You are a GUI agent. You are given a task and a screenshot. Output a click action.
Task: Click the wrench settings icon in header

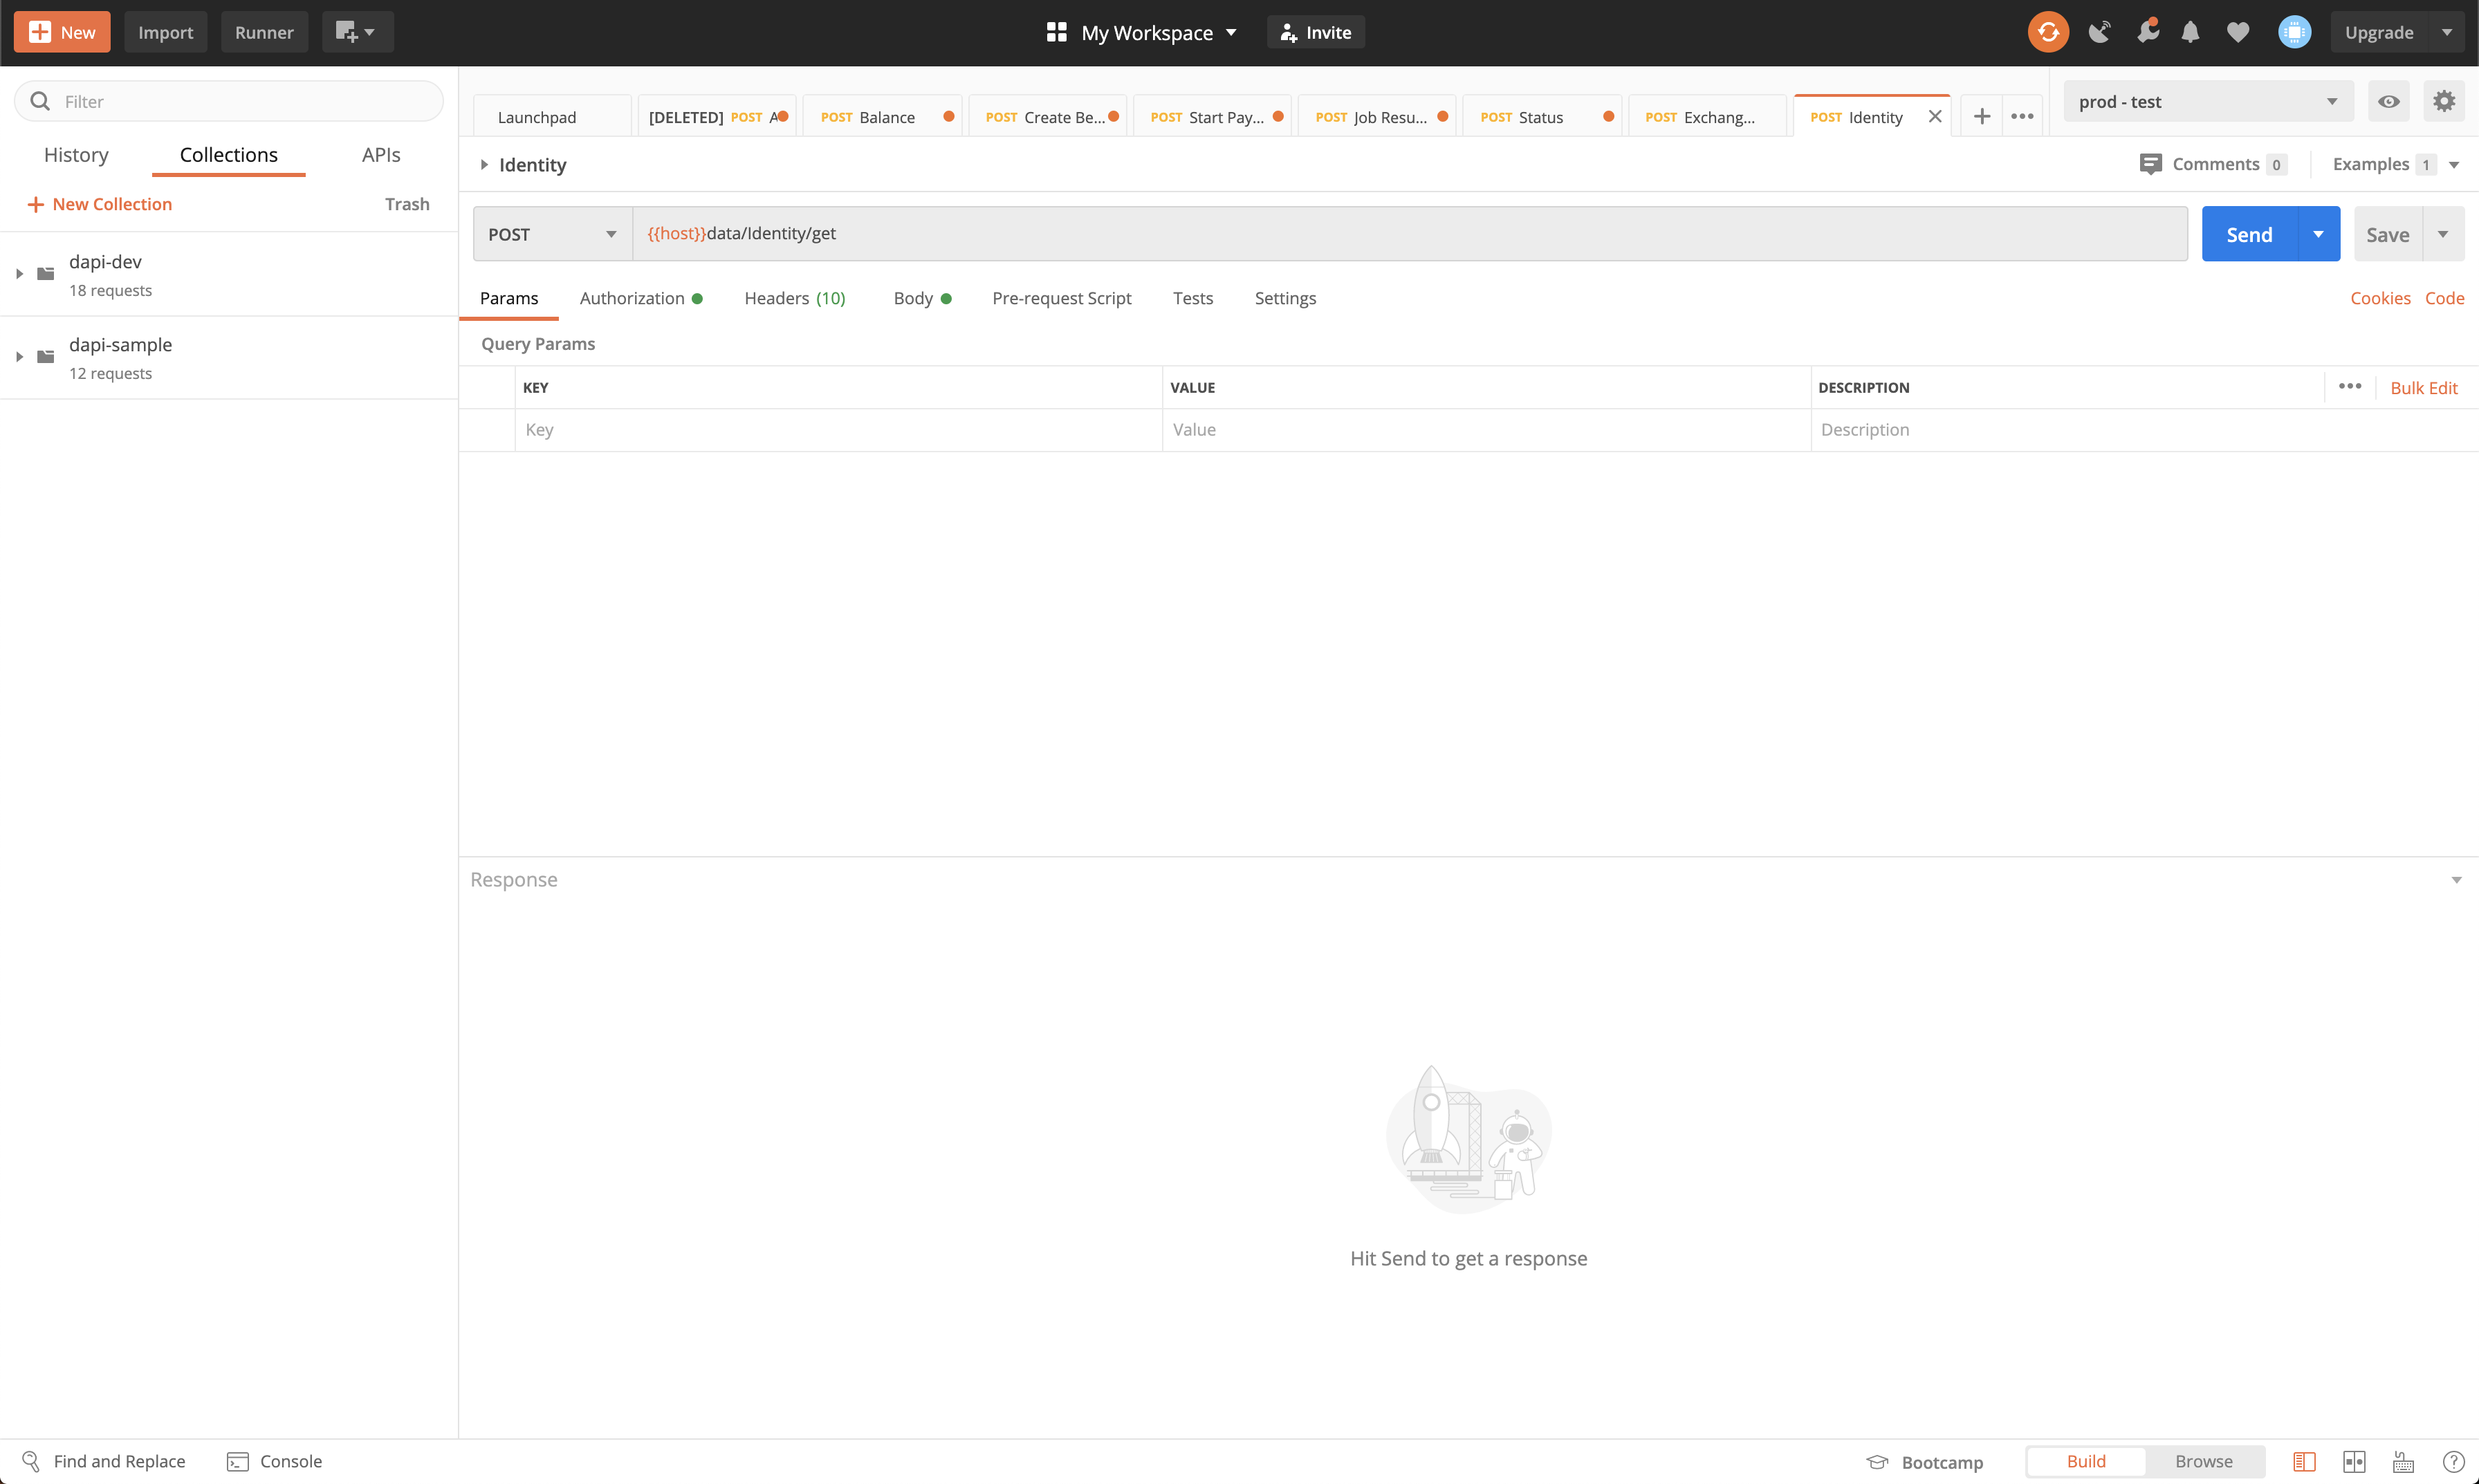tap(2146, 32)
